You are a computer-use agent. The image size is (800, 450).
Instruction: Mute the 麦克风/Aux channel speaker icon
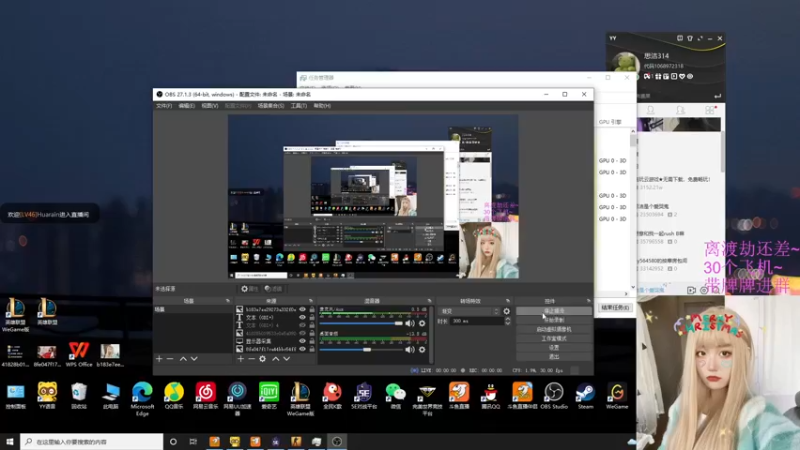[410, 323]
